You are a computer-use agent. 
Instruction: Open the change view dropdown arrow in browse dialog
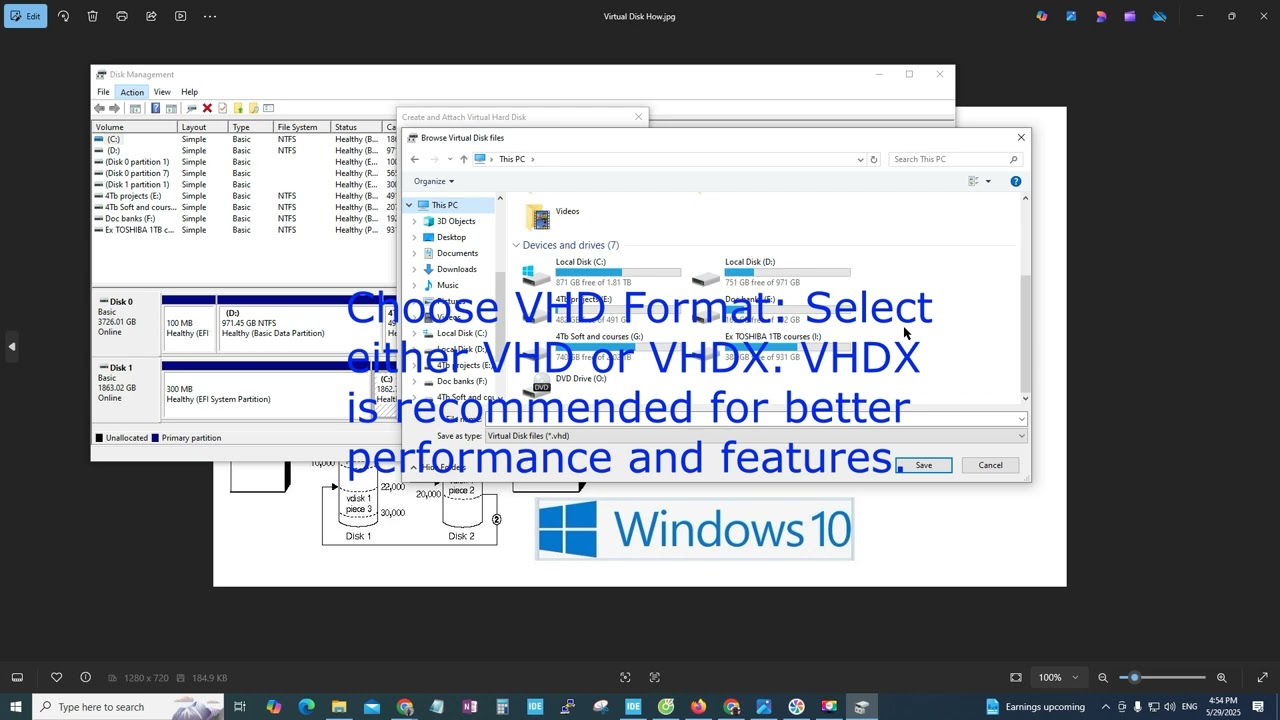[x=988, y=181]
